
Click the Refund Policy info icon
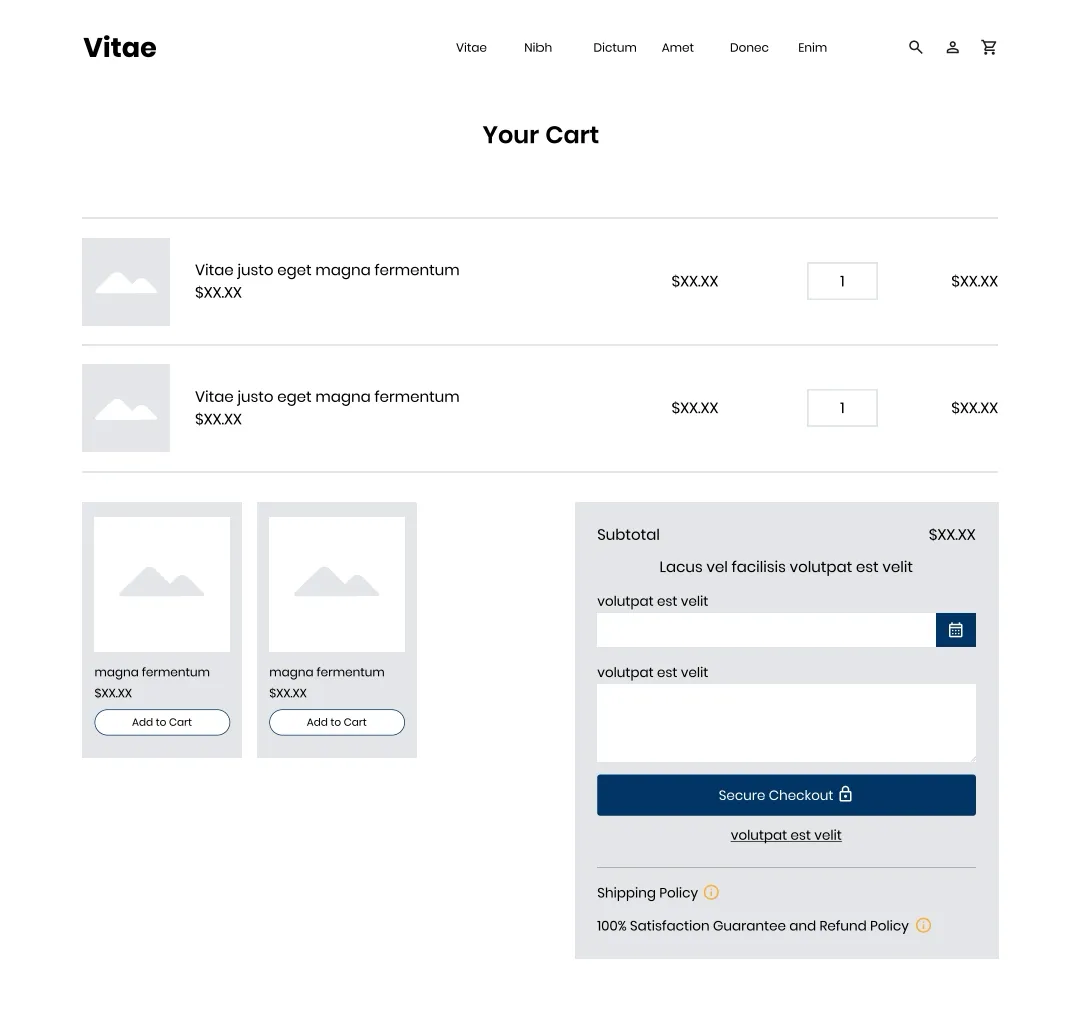[924, 925]
